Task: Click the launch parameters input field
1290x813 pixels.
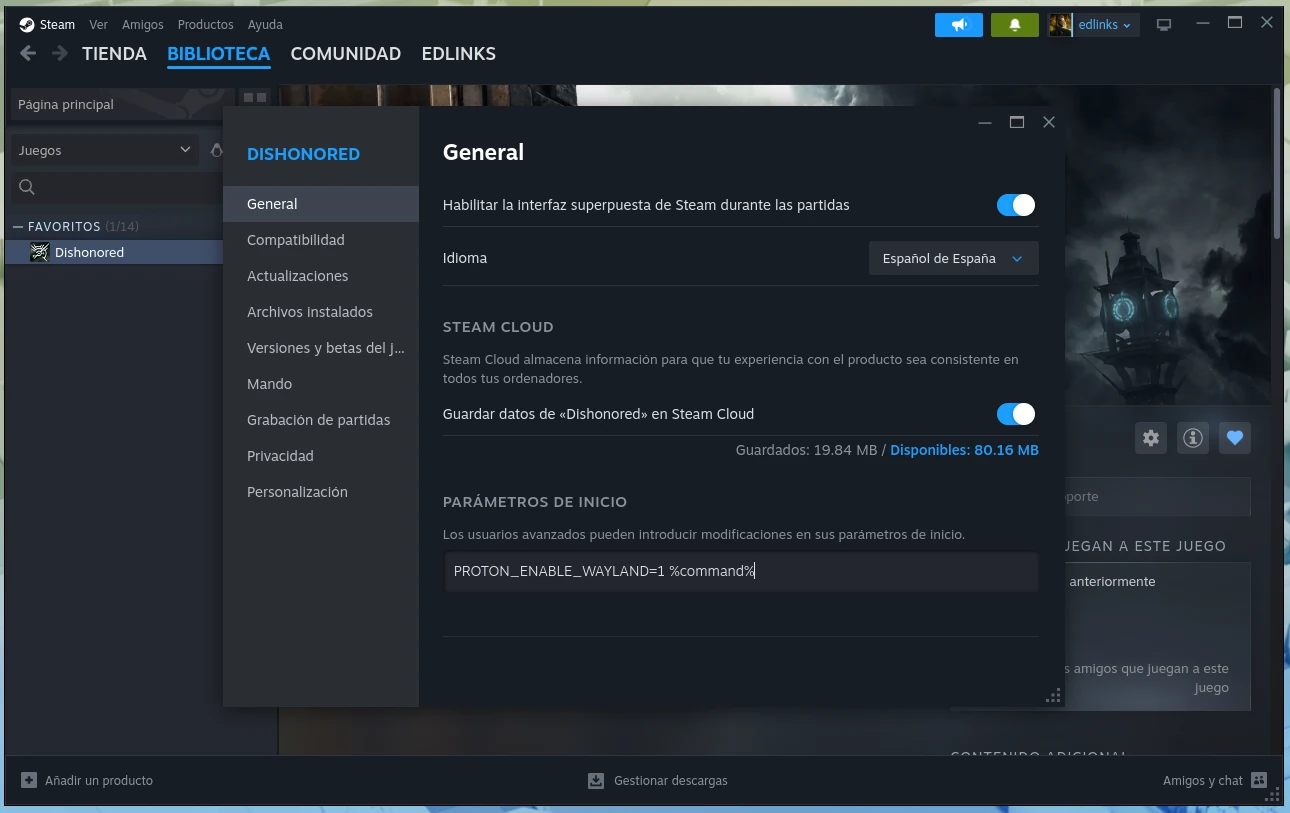Action: [x=741, y=571]
